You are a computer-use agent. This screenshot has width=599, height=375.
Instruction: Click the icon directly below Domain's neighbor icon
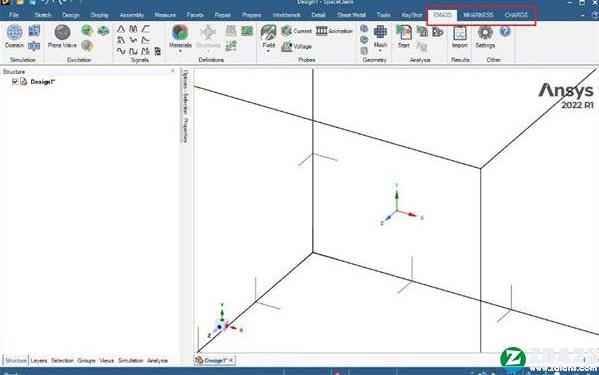coord(34,46)
